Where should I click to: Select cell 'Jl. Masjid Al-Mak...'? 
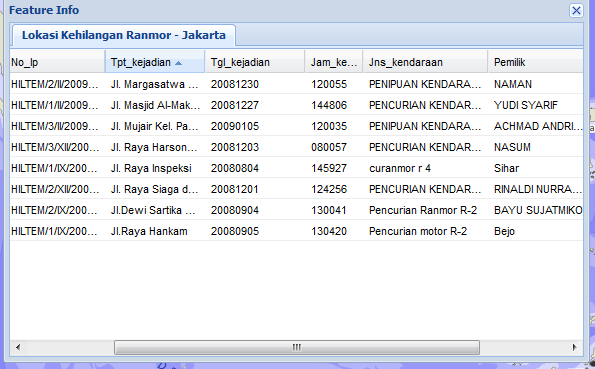tap(155, 105)
